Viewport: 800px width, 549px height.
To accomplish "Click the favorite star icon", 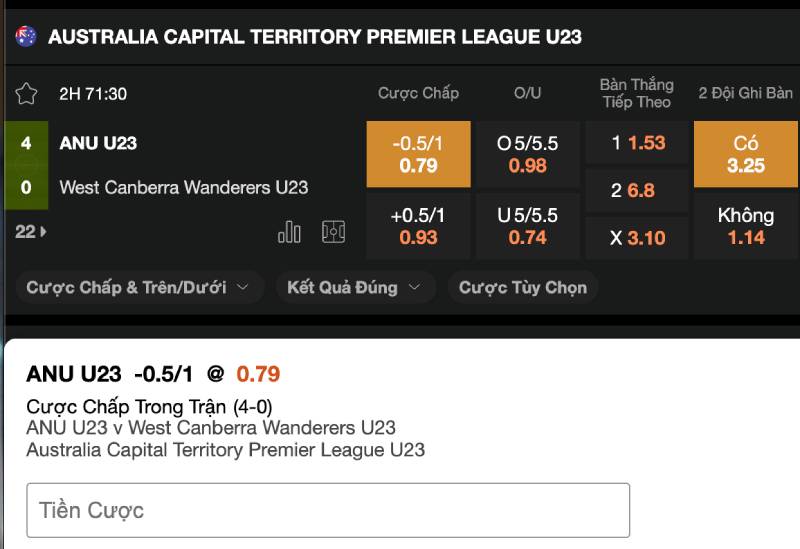I will point(26,94).
